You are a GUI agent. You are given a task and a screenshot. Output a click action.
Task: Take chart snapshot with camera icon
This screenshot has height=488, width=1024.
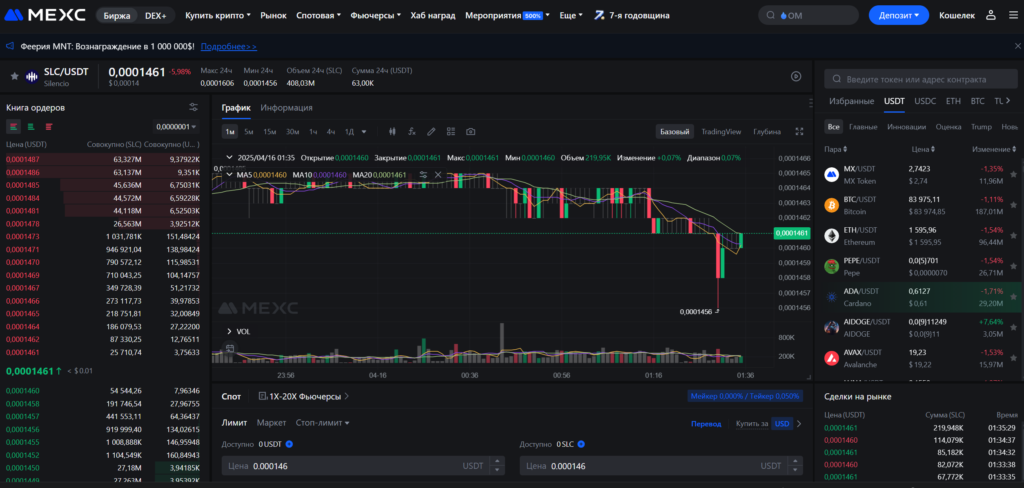pos(470,131)
